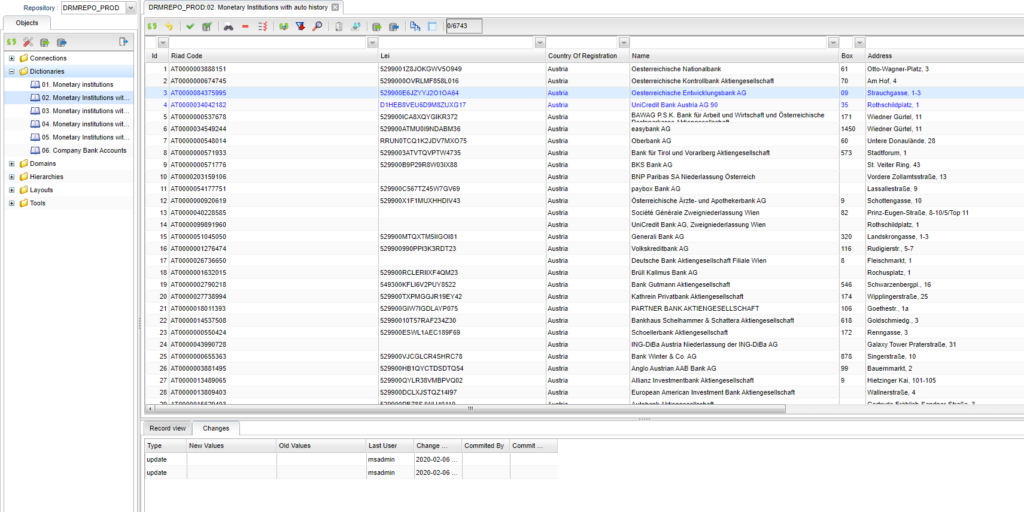This screenshot has width=1024, height=512.
Task: Collapse the Dictionaries tree node
Action: tap(12, 72)
